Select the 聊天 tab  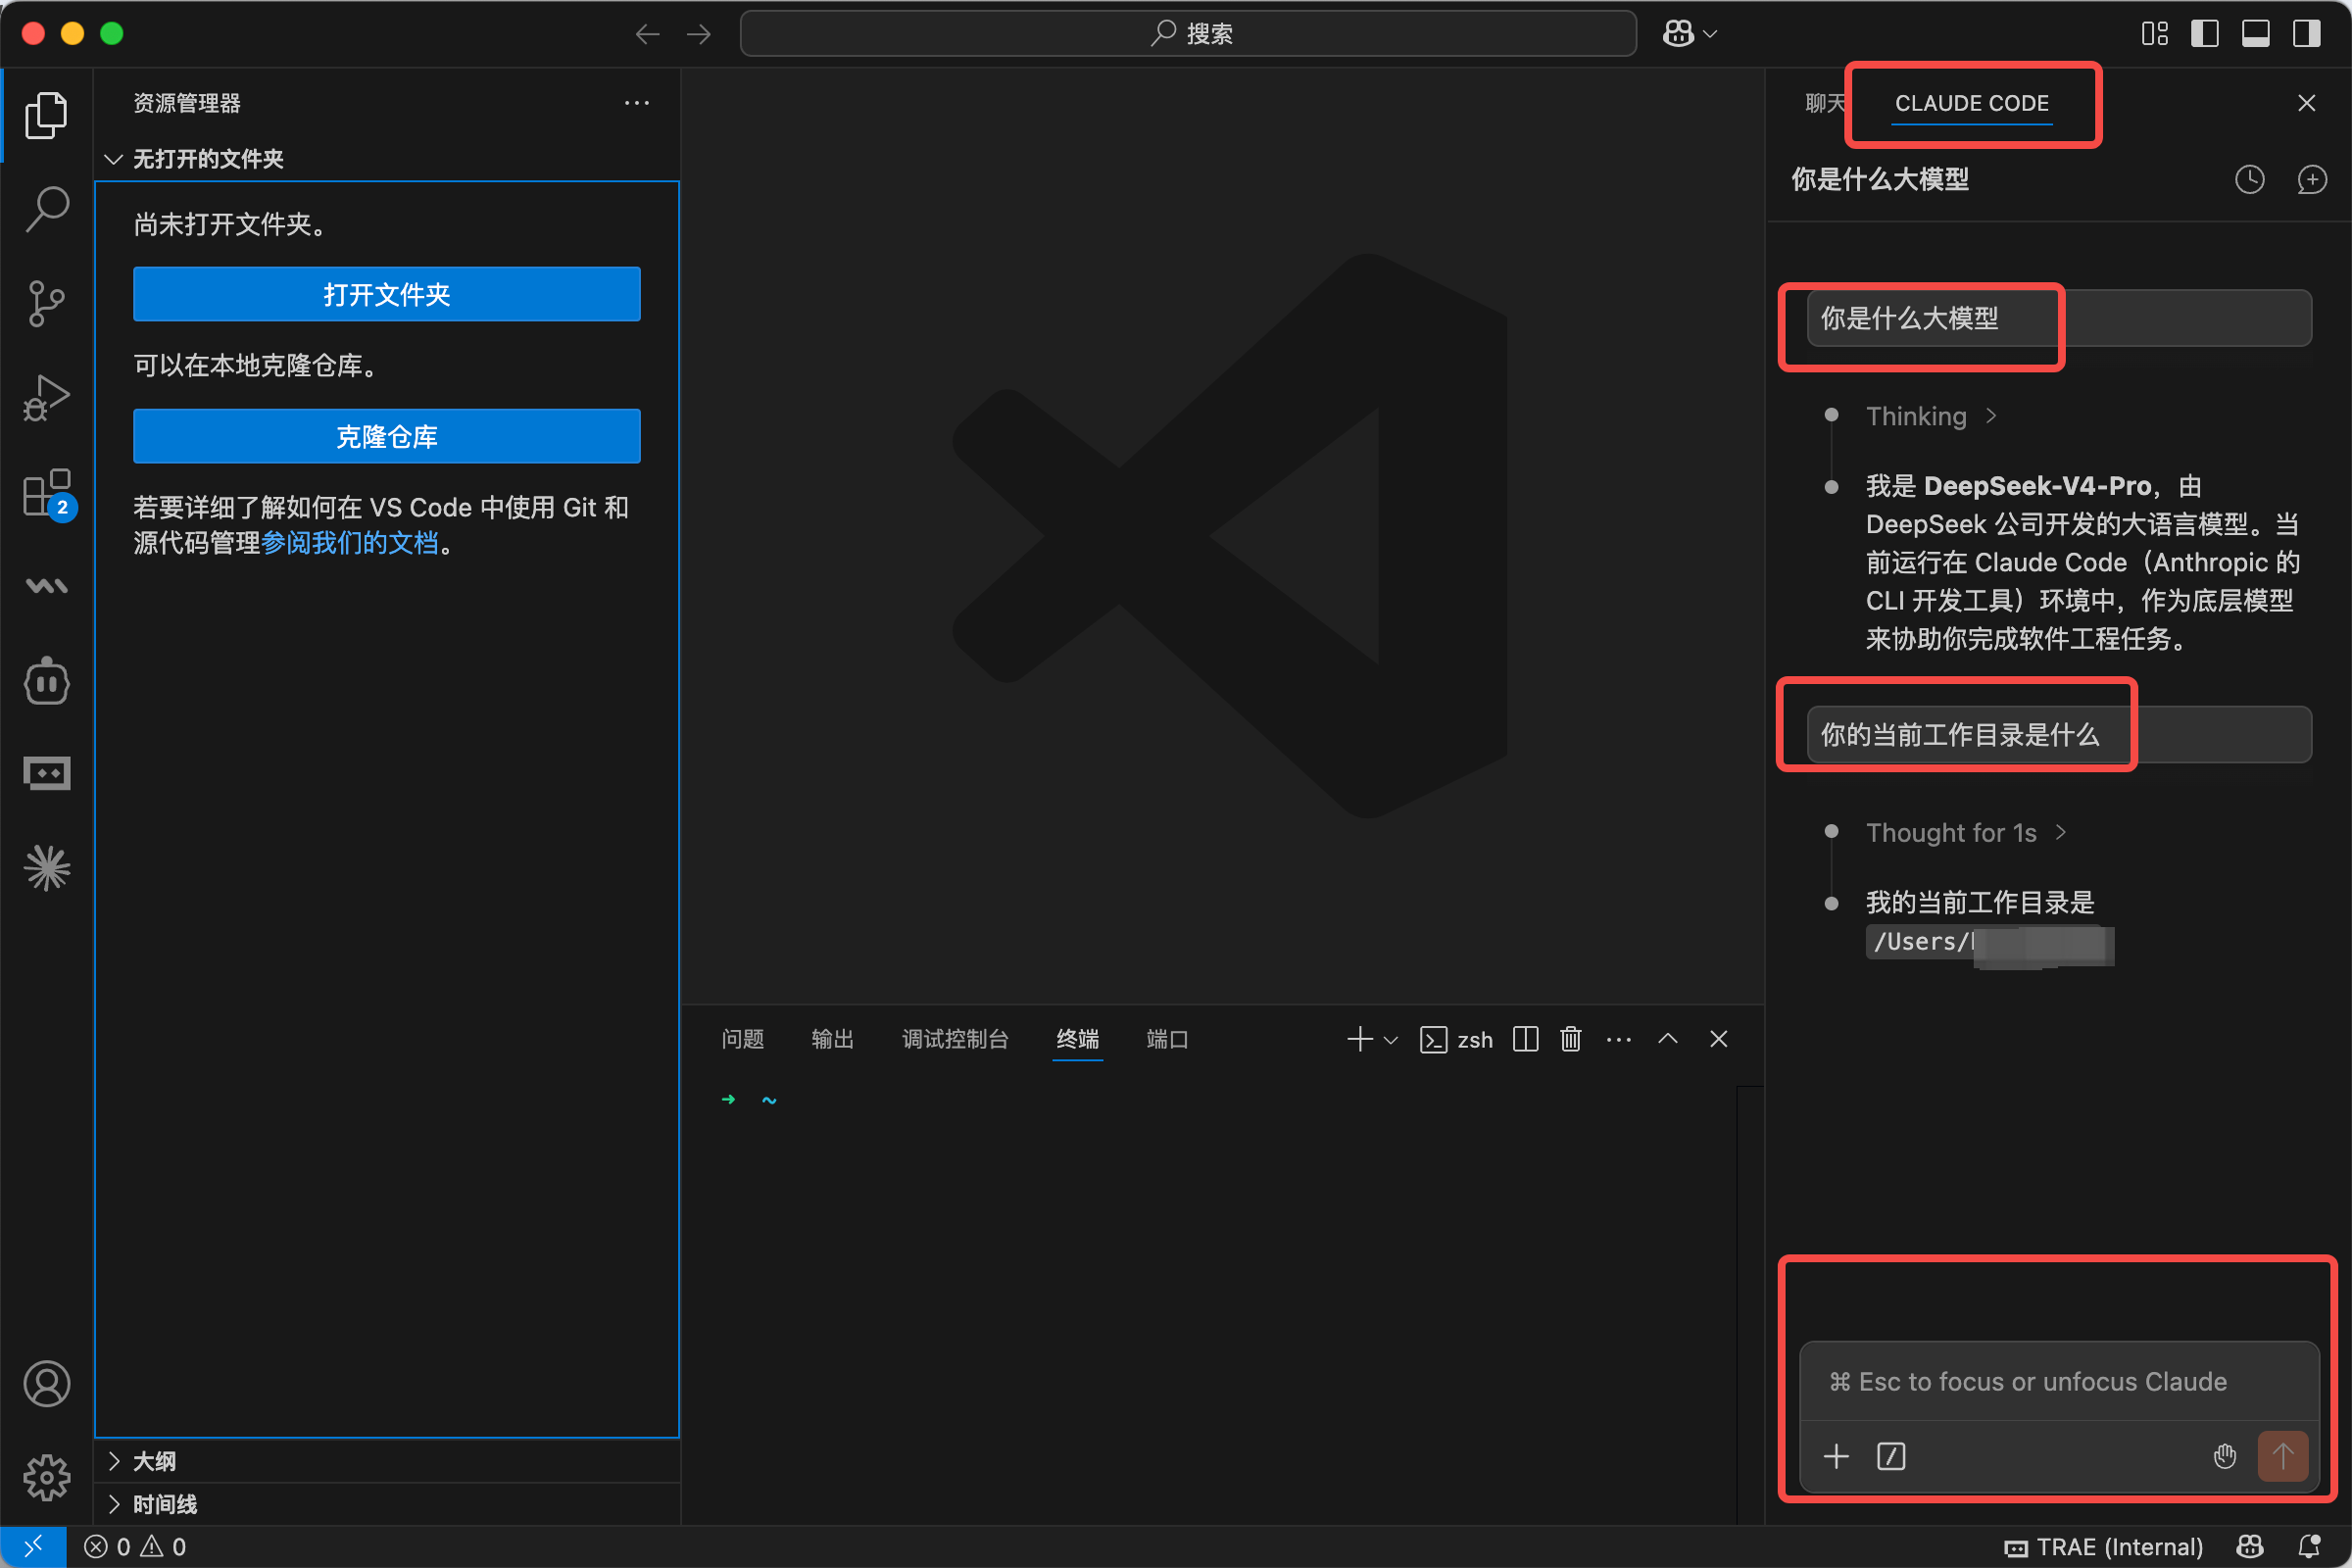pyautogui.click(x=1825, y=103)
